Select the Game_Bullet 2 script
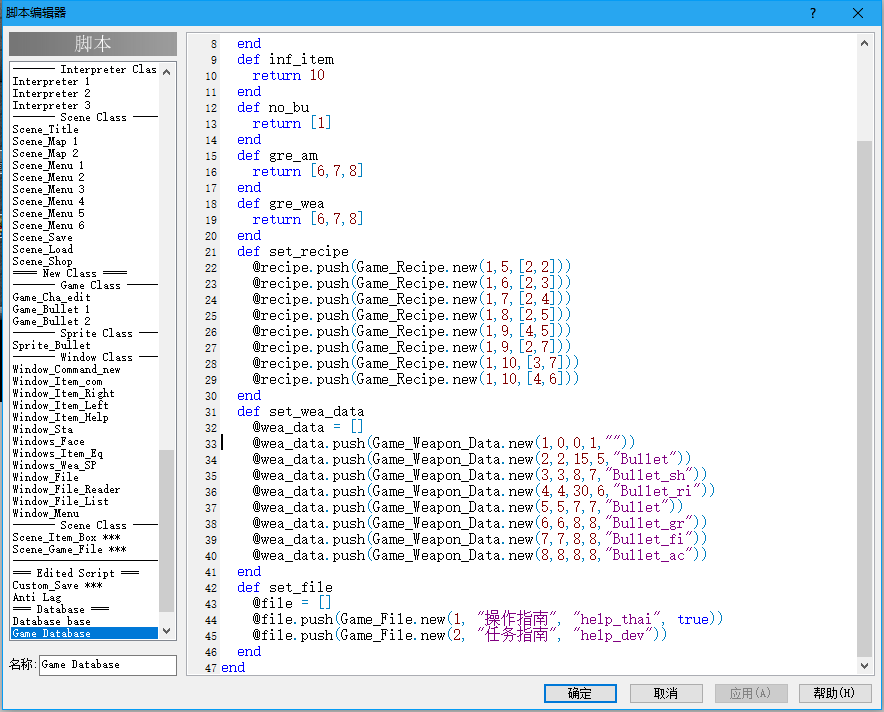This screenshot has height=712, width=884. (51, 321)
